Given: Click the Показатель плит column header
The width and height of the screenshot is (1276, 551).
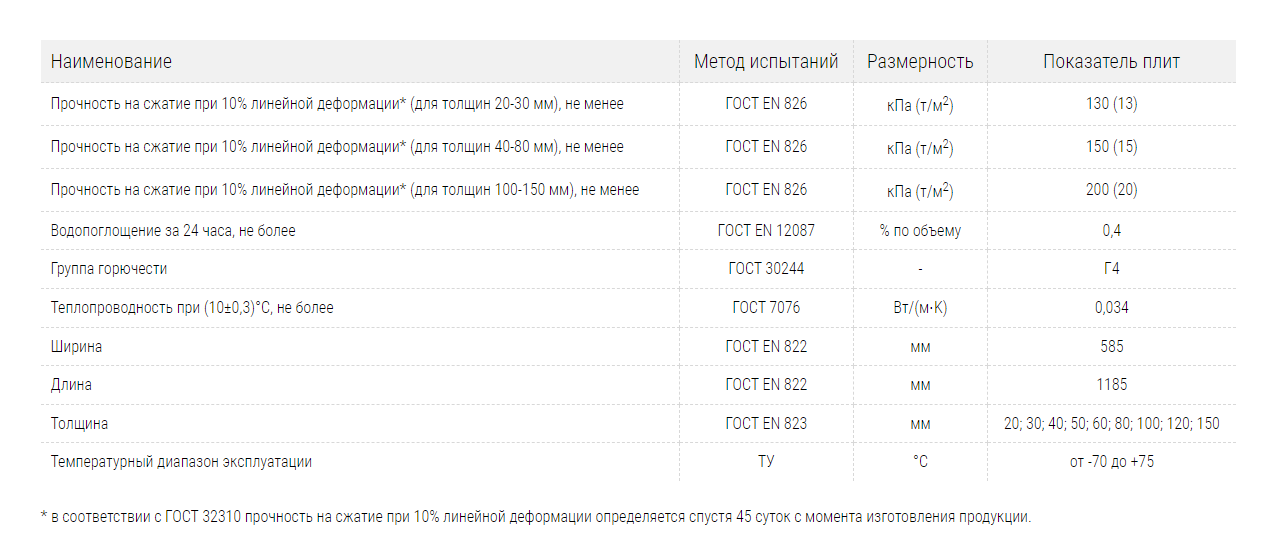Looking at the screenshot, I should [1112, 62].
